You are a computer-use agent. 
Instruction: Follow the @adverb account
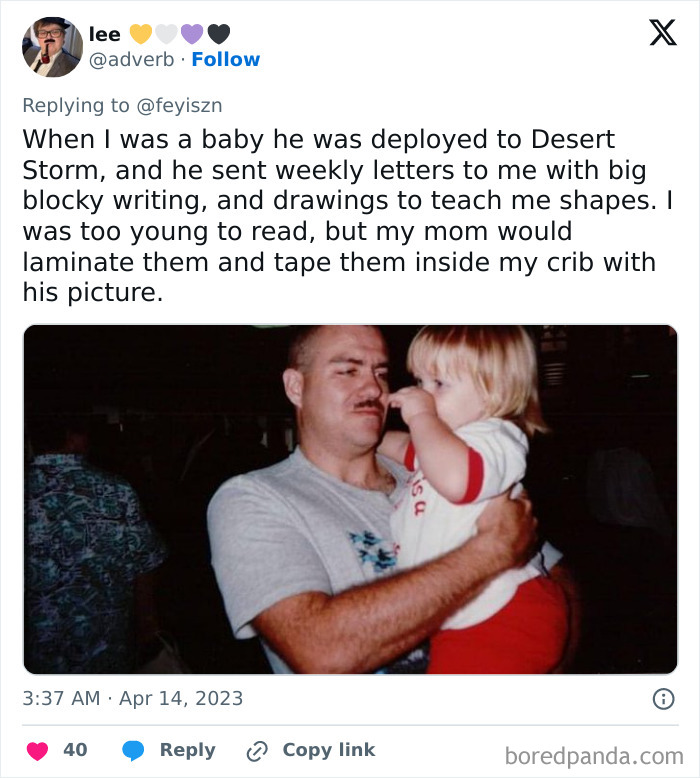pyautogui.click(x=226, y=60)
